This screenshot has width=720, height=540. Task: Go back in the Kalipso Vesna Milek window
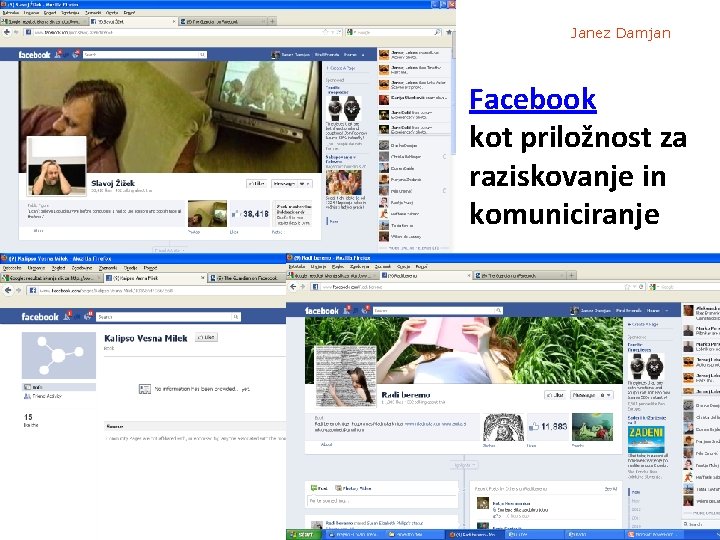click(8, 290)
